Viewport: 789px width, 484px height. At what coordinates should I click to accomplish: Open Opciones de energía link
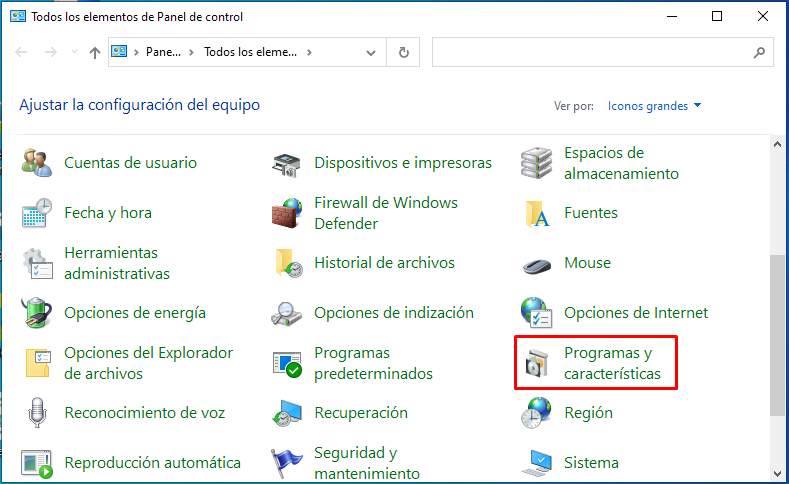(x=135, y=313)
